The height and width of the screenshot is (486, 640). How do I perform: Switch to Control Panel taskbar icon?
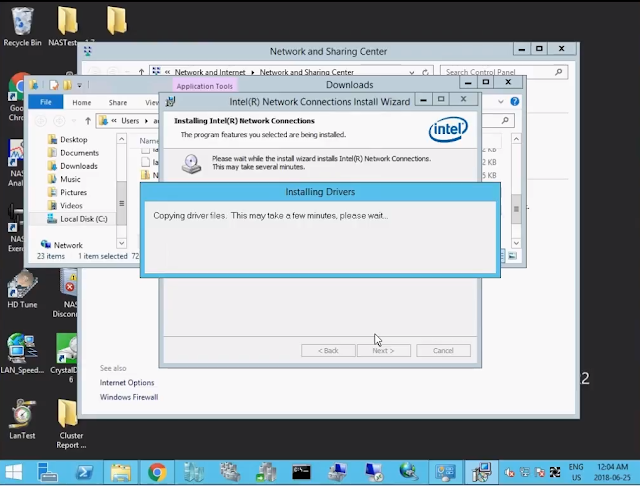(x=445, y=473)
